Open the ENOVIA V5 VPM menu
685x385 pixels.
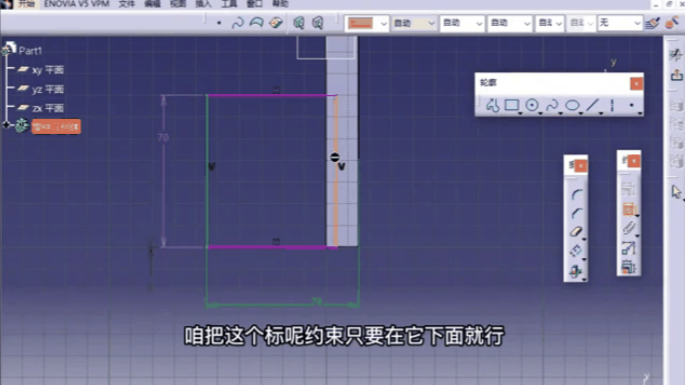[x=76, y=4]
